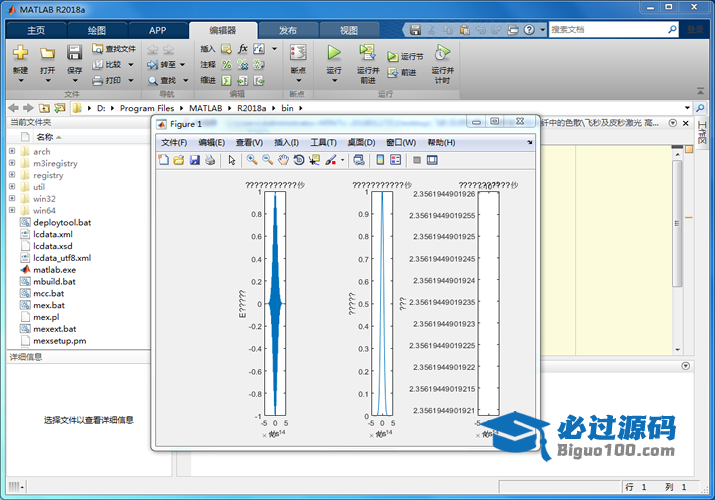Expand the m3iregistry folder node
This screenshot has width=715, height=500.
tap(12, 163)
